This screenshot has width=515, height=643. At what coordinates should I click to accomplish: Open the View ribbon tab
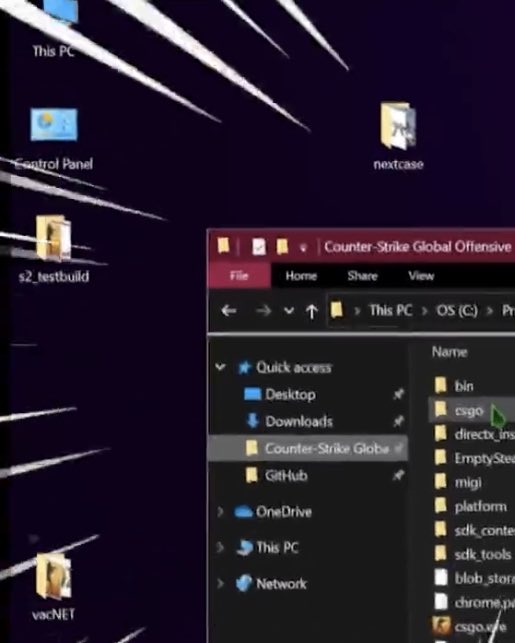coord(421,276)
